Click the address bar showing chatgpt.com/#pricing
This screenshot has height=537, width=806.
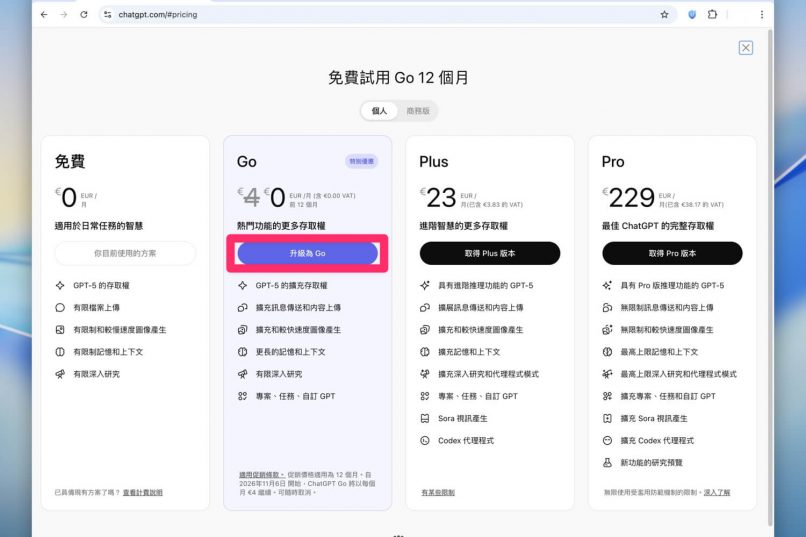point(380,15)
